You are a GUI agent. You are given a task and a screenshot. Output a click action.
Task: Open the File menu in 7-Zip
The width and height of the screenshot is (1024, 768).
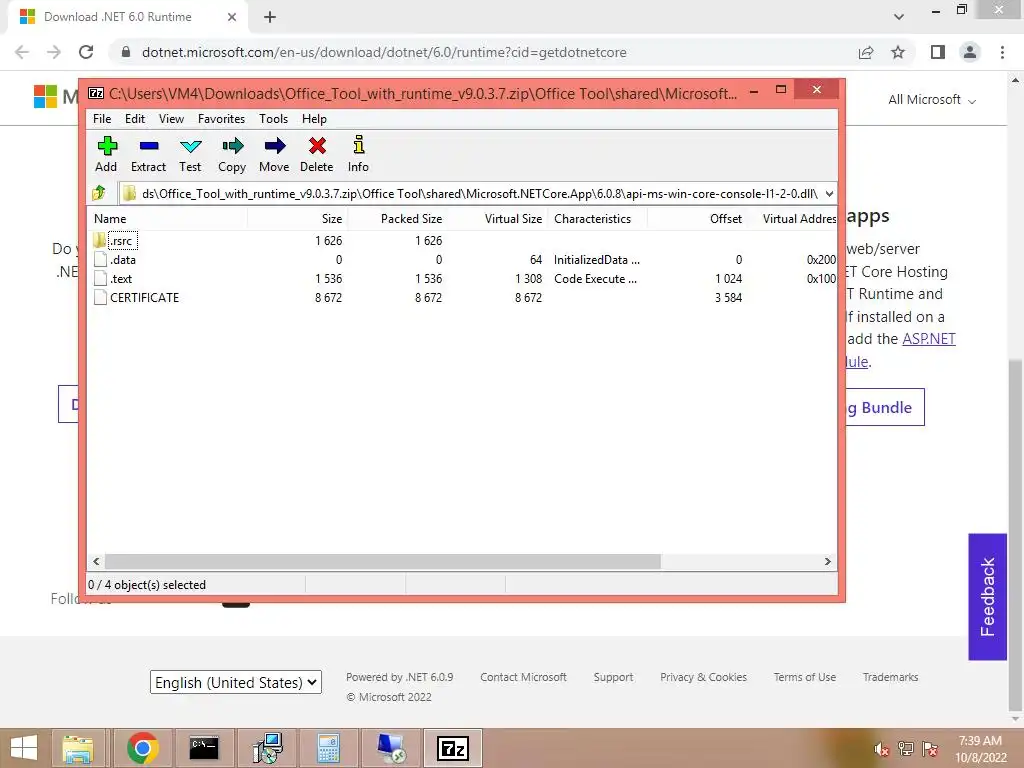point(102,119)
